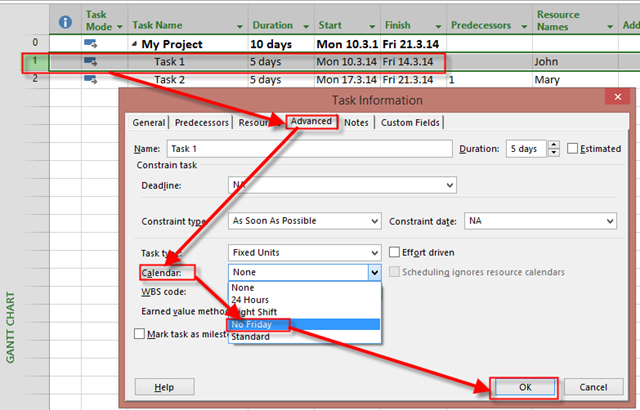Click the info icon column header
The image size is (640, 410).
click(66, 20)
